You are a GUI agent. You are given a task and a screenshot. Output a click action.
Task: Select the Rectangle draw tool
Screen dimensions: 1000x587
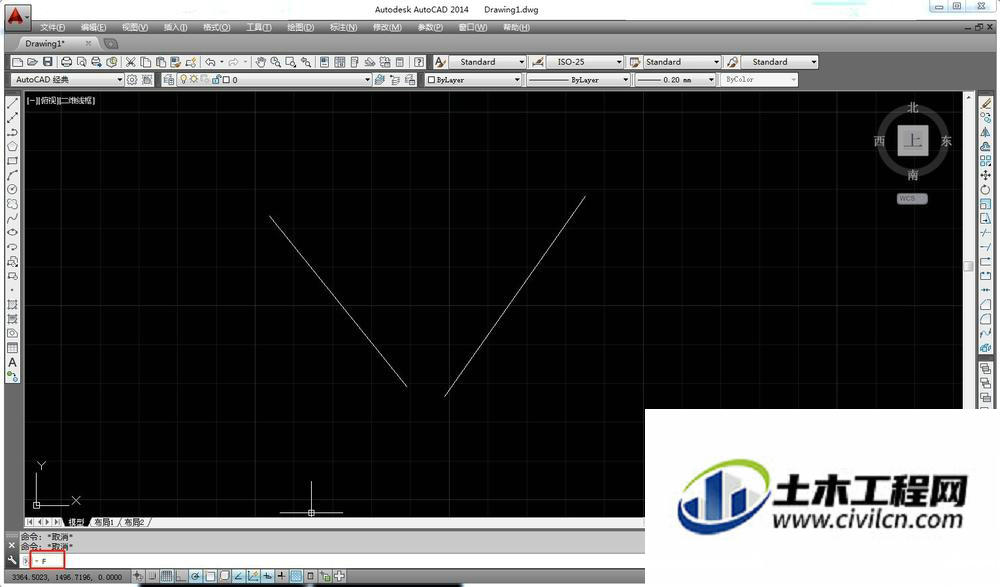click(12, 161)
